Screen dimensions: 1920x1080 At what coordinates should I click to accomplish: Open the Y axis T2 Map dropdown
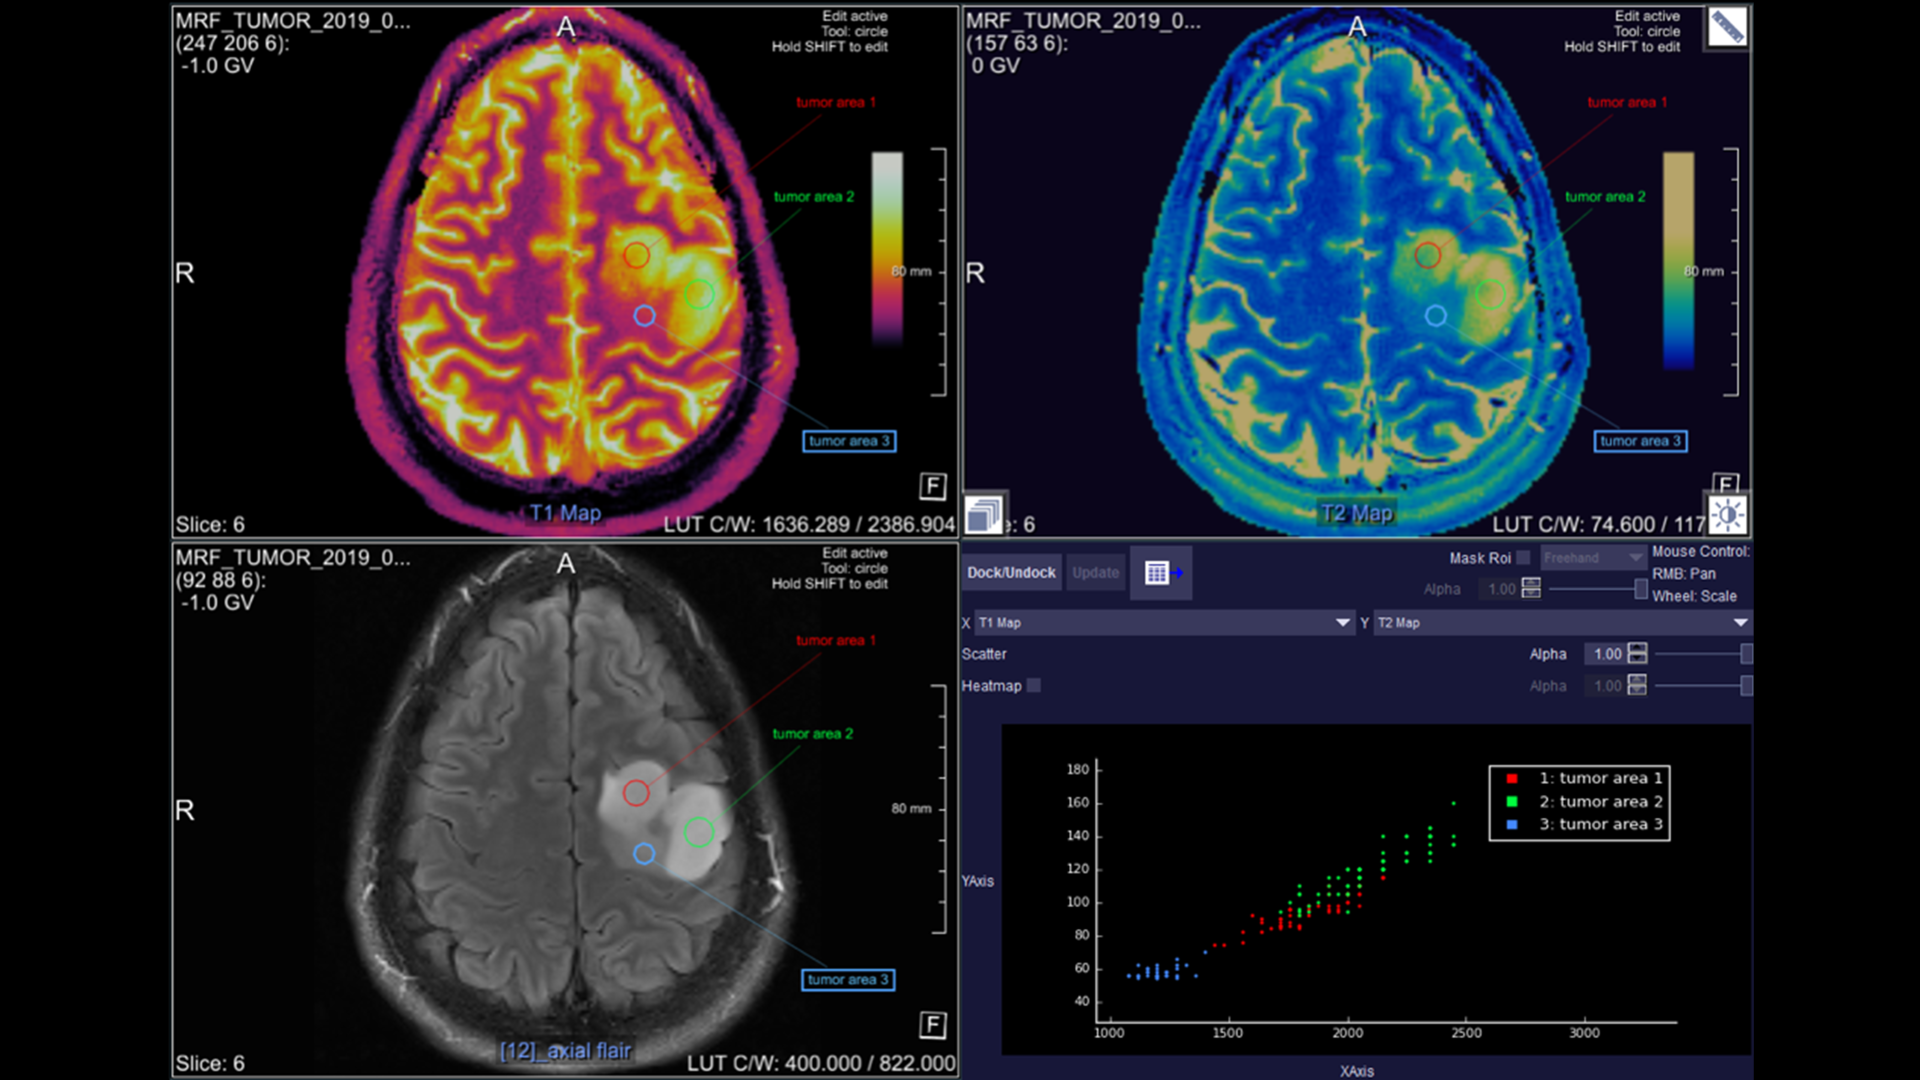coord(1562,623)
